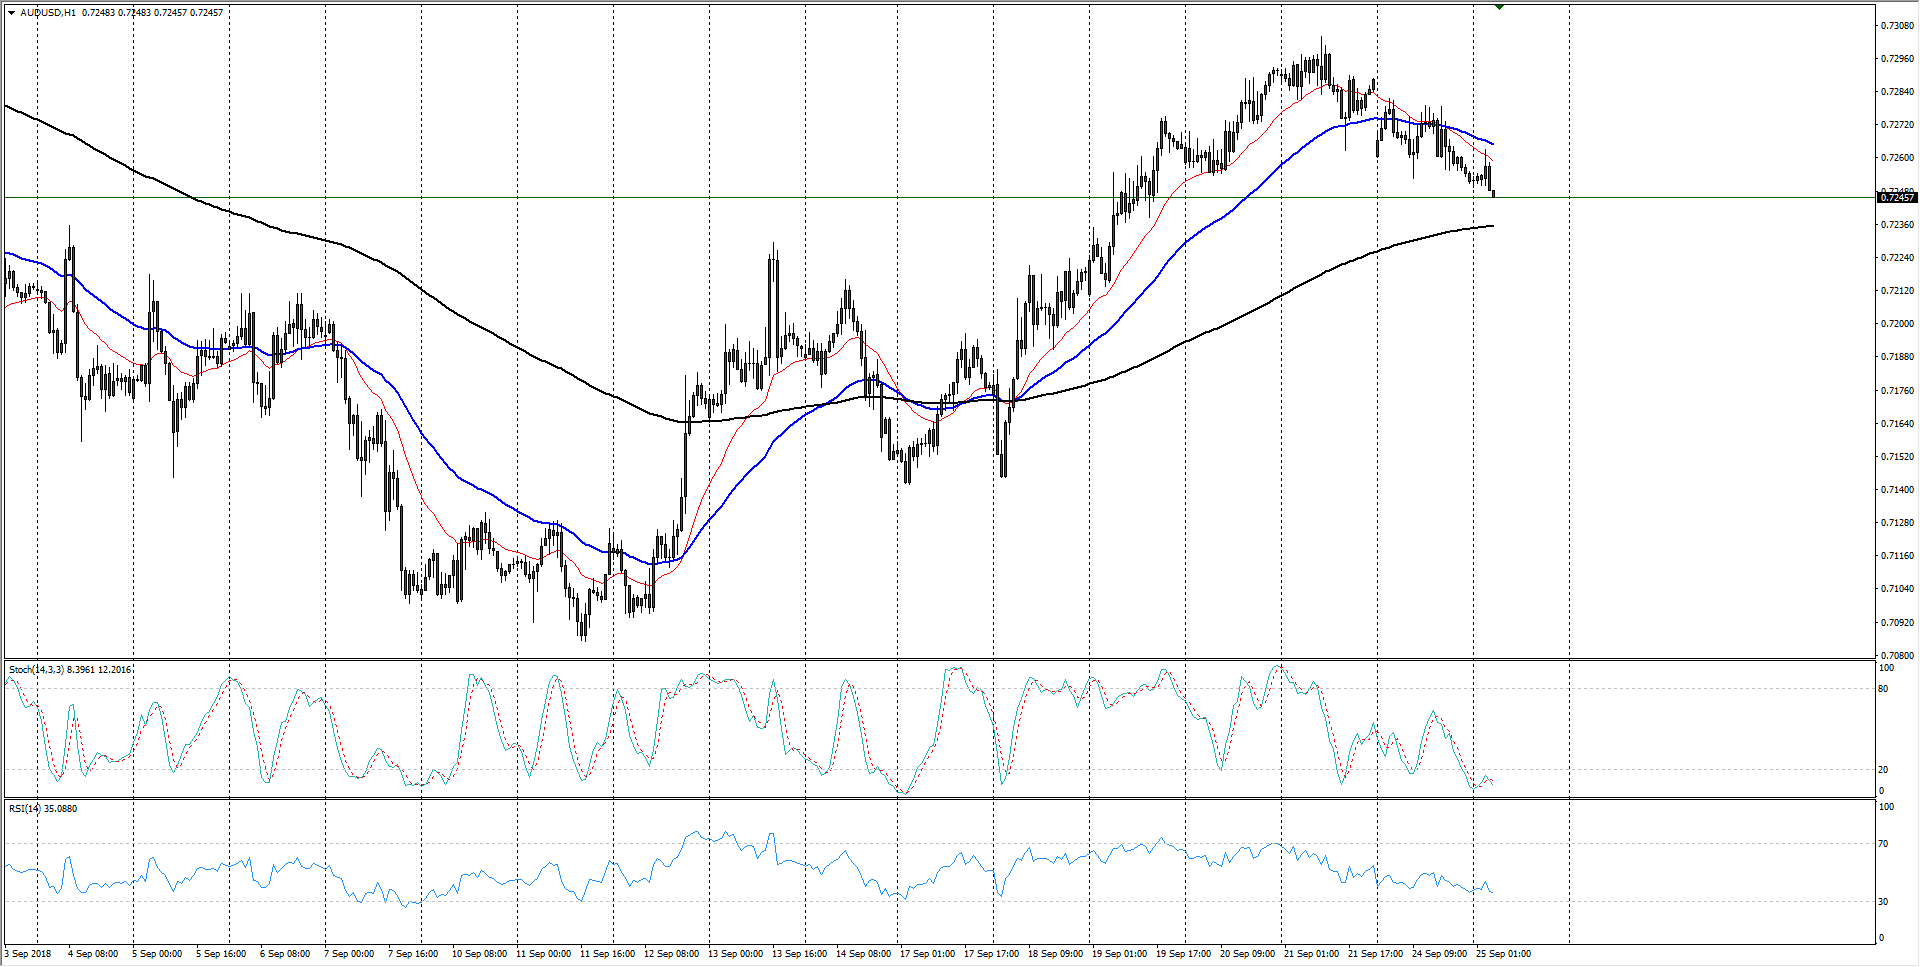Click the 7 Sep 00:00 time label
The height and width of the screenshot is (967, 1920).
pyautogui.click(x=349, y=954)
